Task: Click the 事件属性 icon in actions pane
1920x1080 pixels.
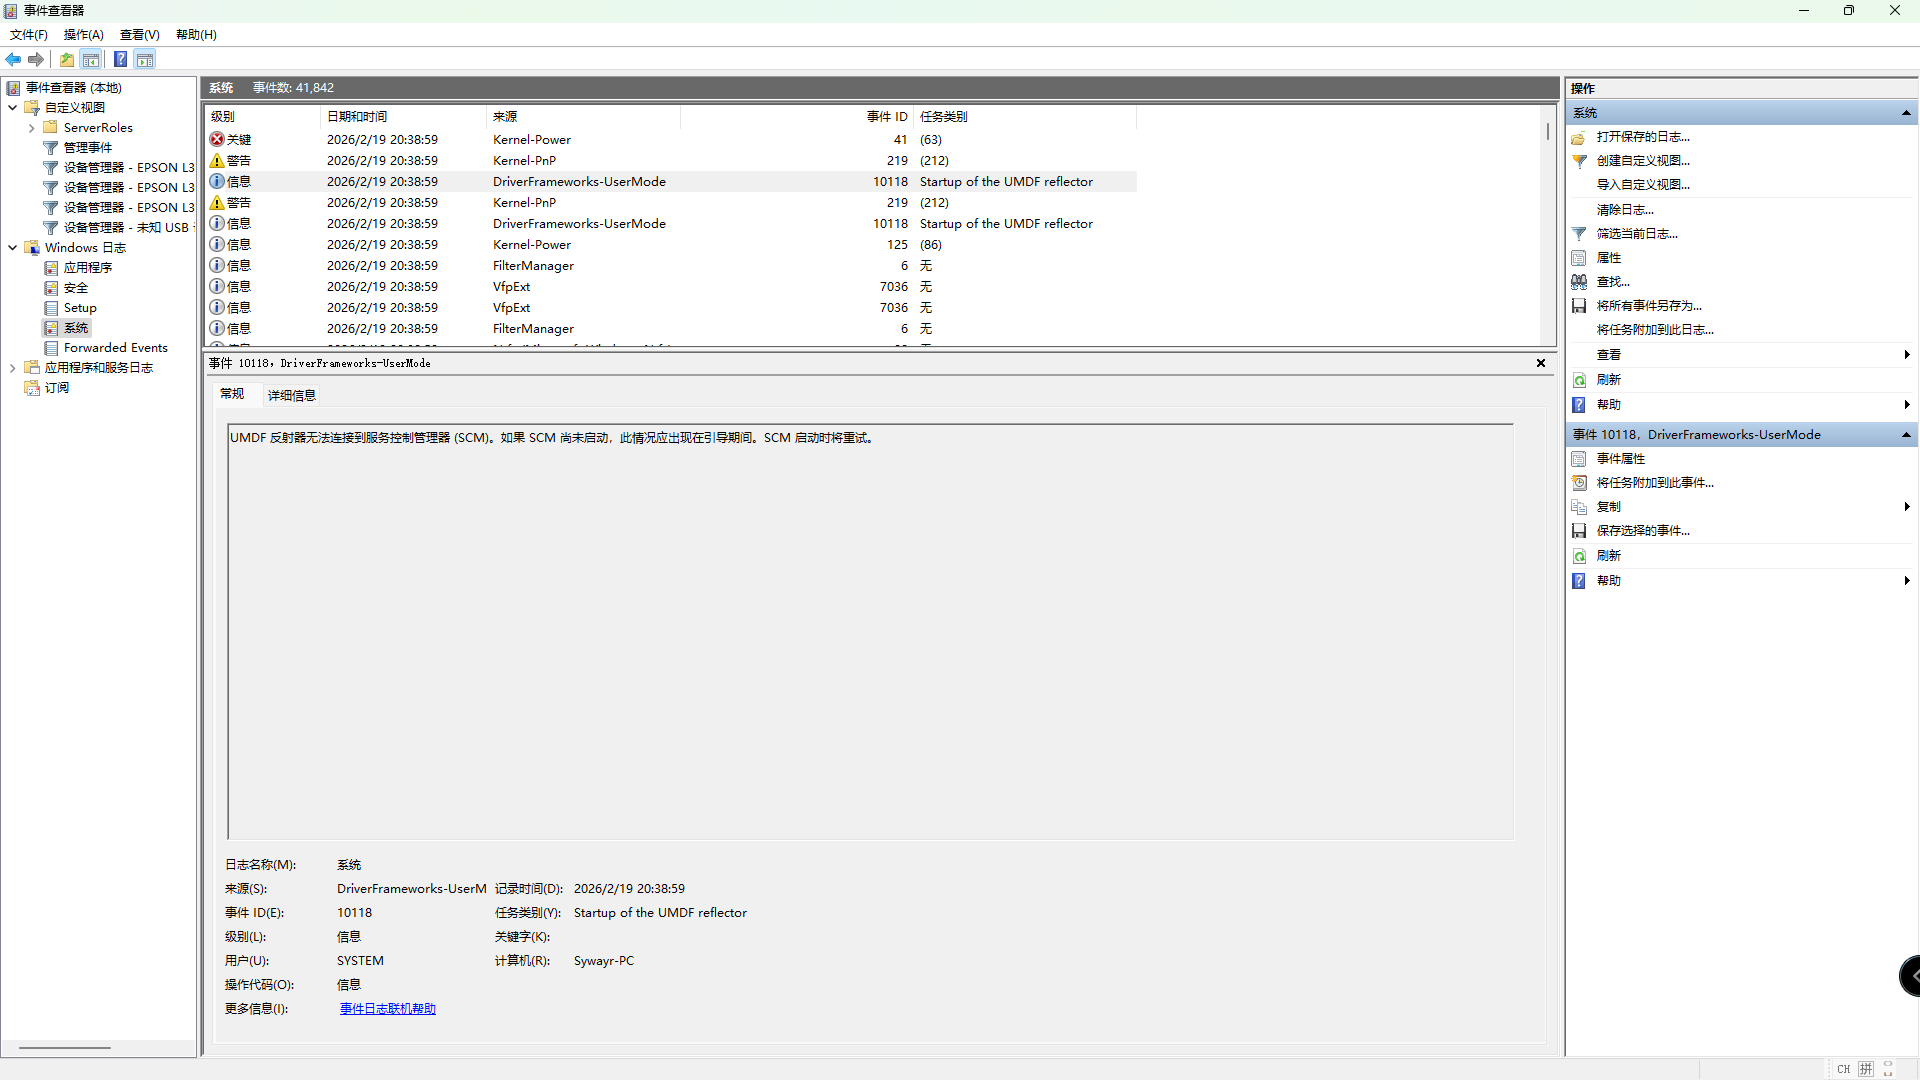Action: click(1579, 459)
